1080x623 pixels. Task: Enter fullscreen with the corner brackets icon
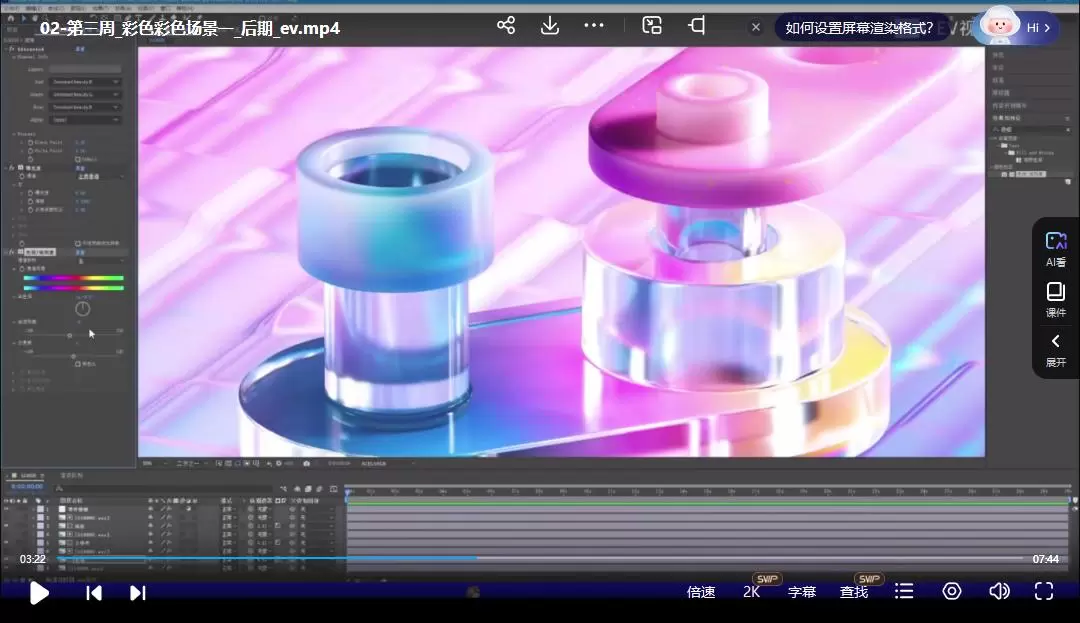tap(1044, 591)
